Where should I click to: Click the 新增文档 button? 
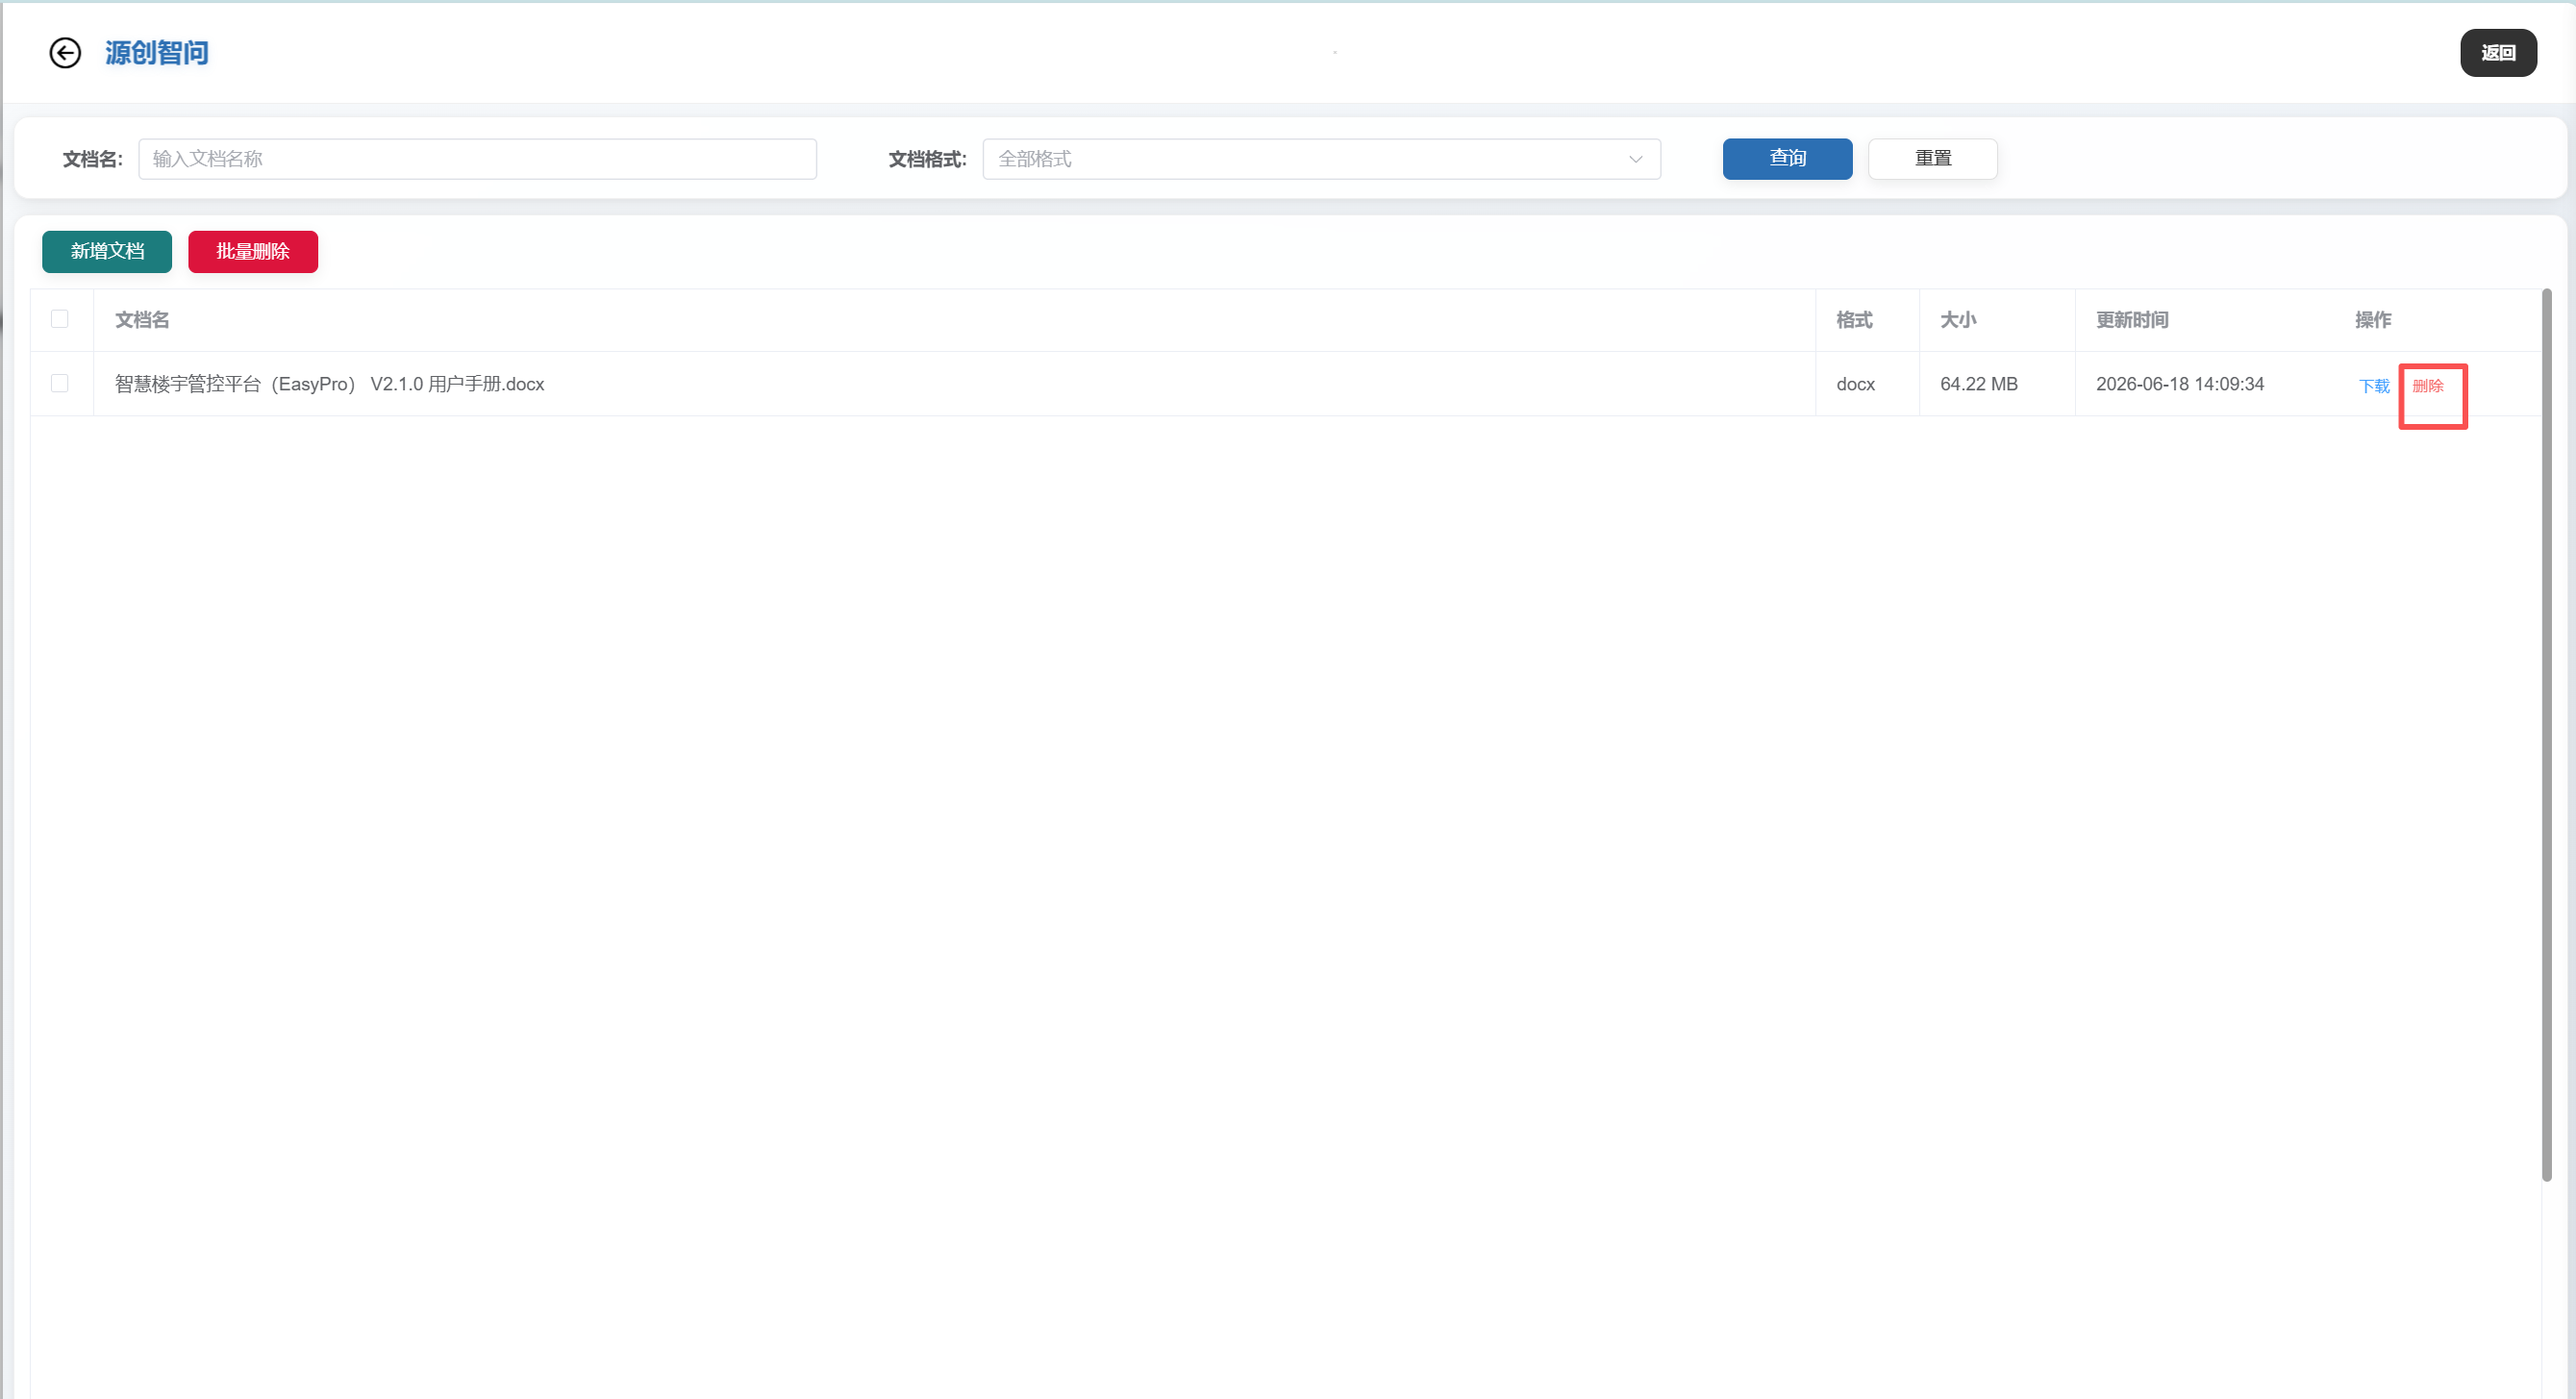(x=107, y=252)
